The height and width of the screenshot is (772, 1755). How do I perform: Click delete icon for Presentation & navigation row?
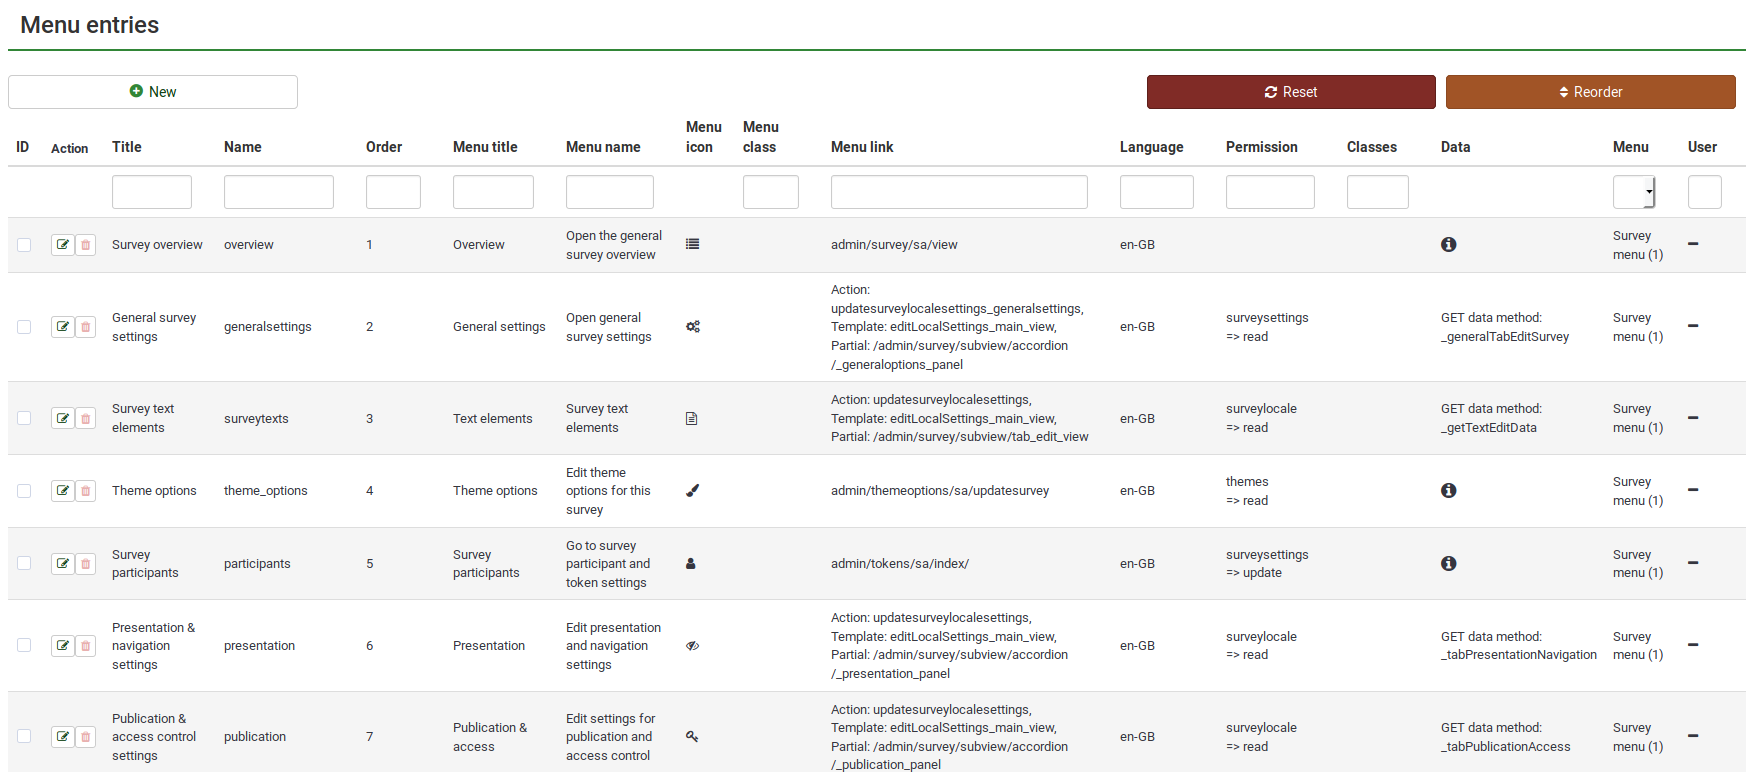86,646
